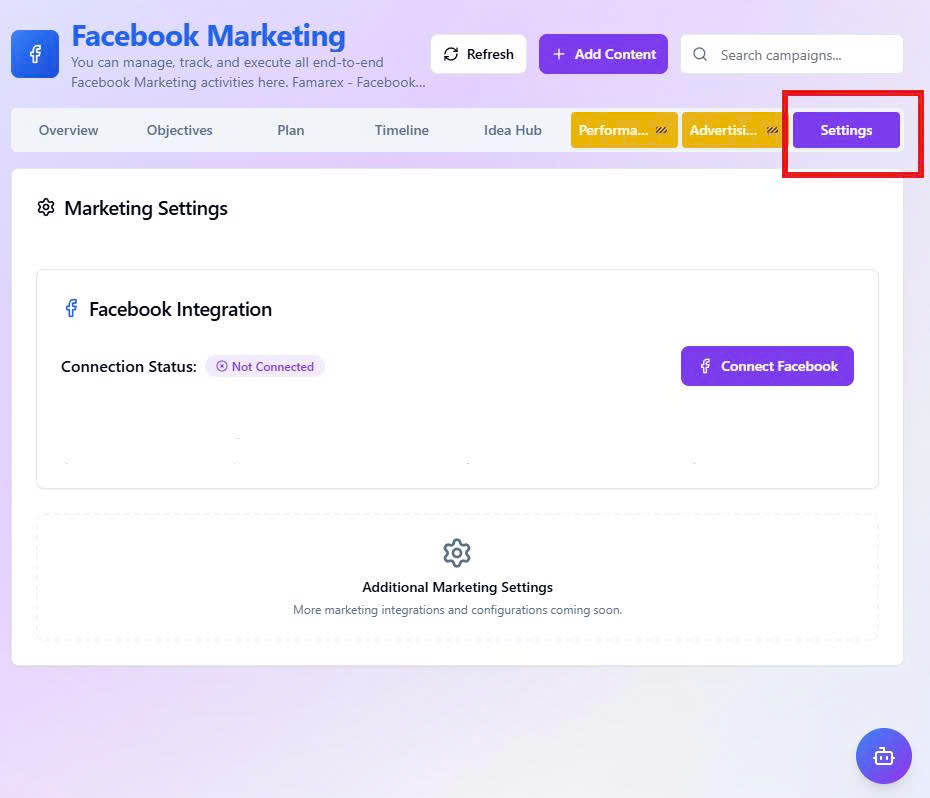Click the Connect Facebook button
This screenshot has height=798, width=930.
pyautogui.click(x=767, y=366)
